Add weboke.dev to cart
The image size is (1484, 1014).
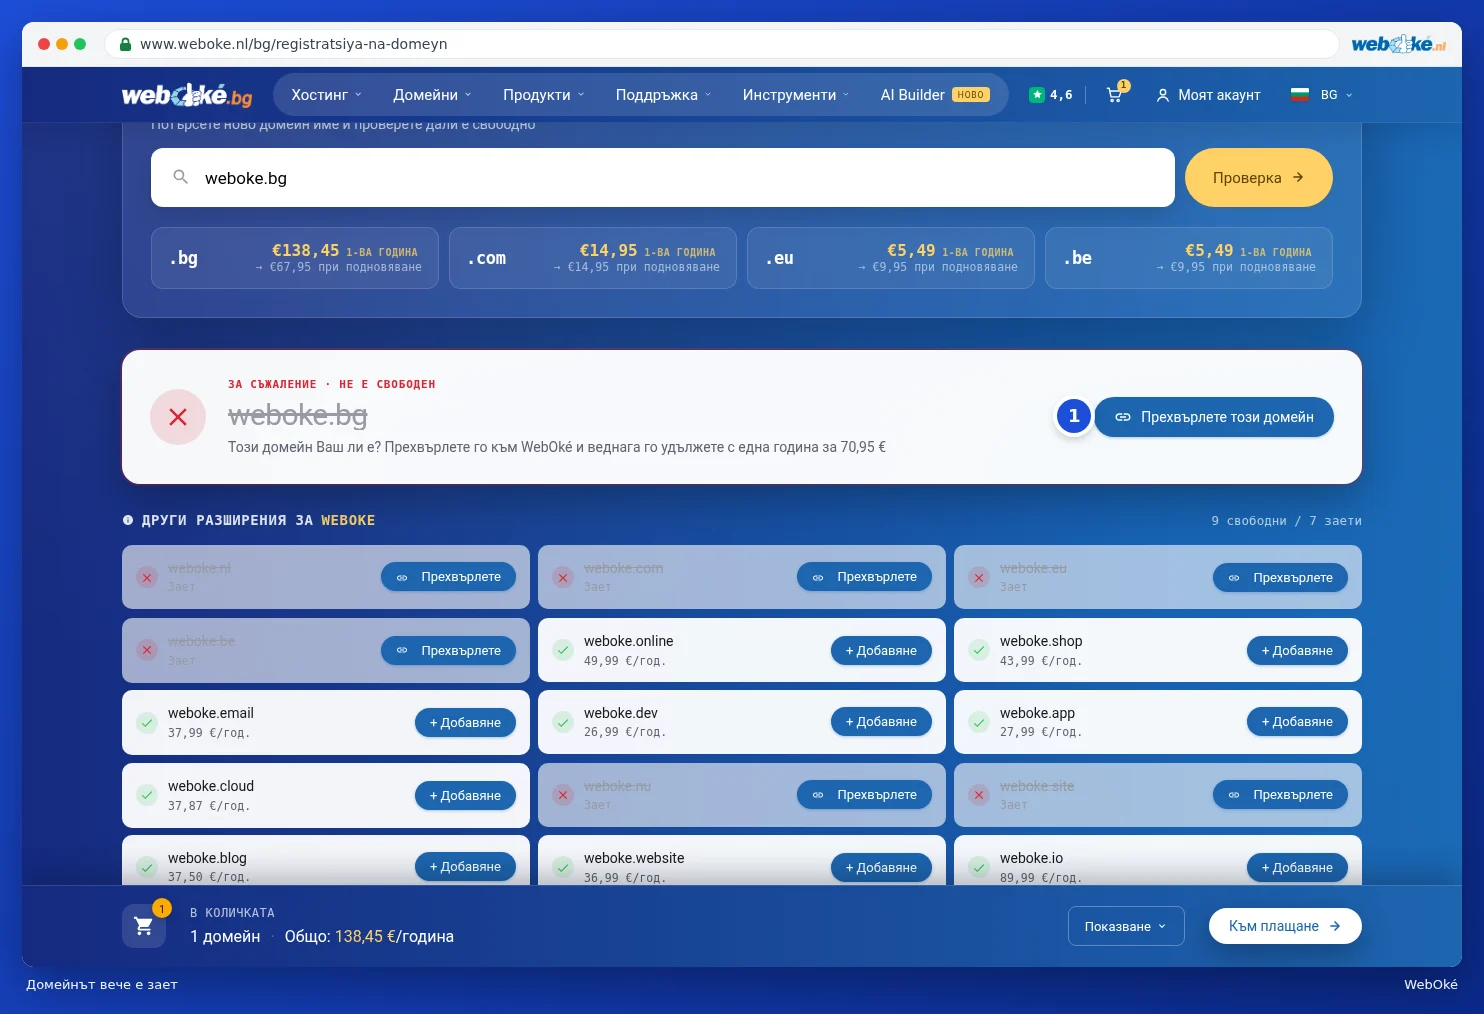[x=881, y=722]
